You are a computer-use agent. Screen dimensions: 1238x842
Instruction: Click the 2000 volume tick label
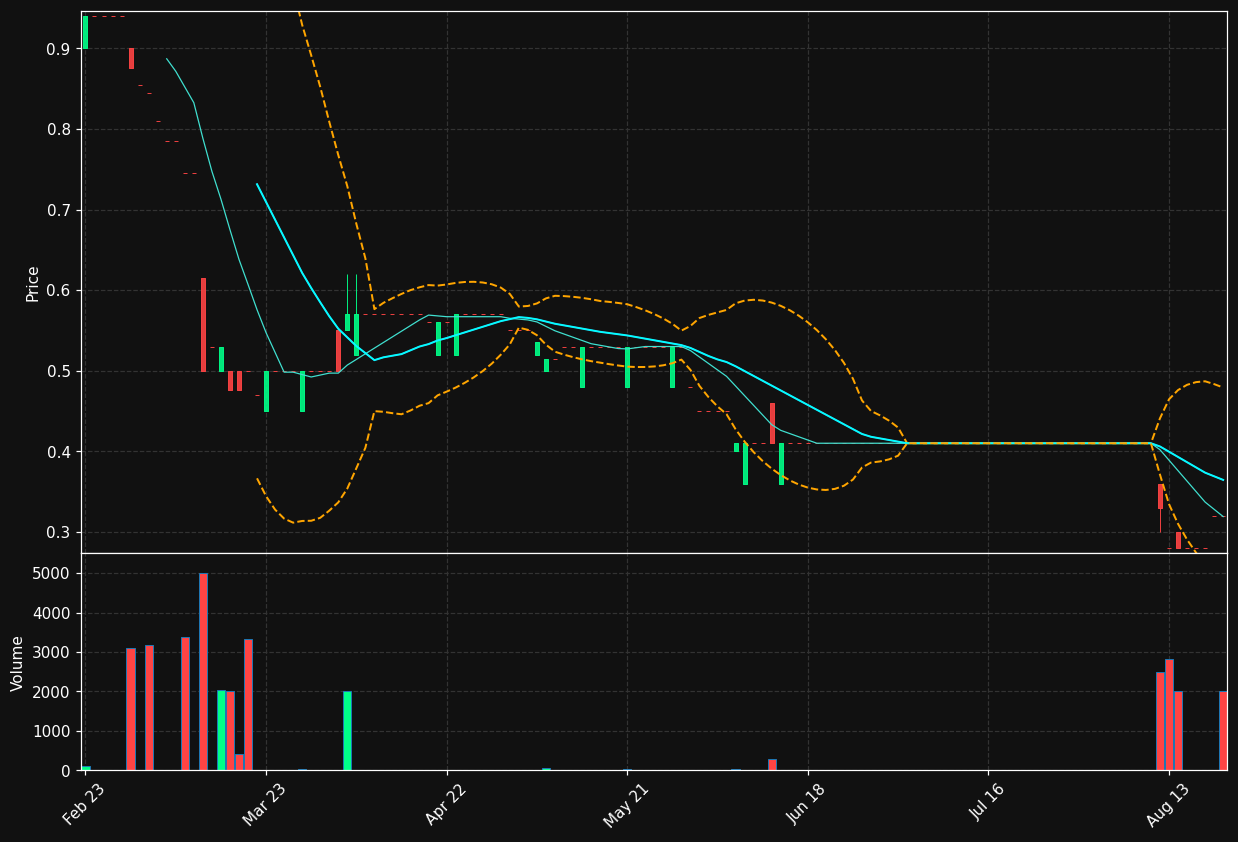[x=52, y=692]
